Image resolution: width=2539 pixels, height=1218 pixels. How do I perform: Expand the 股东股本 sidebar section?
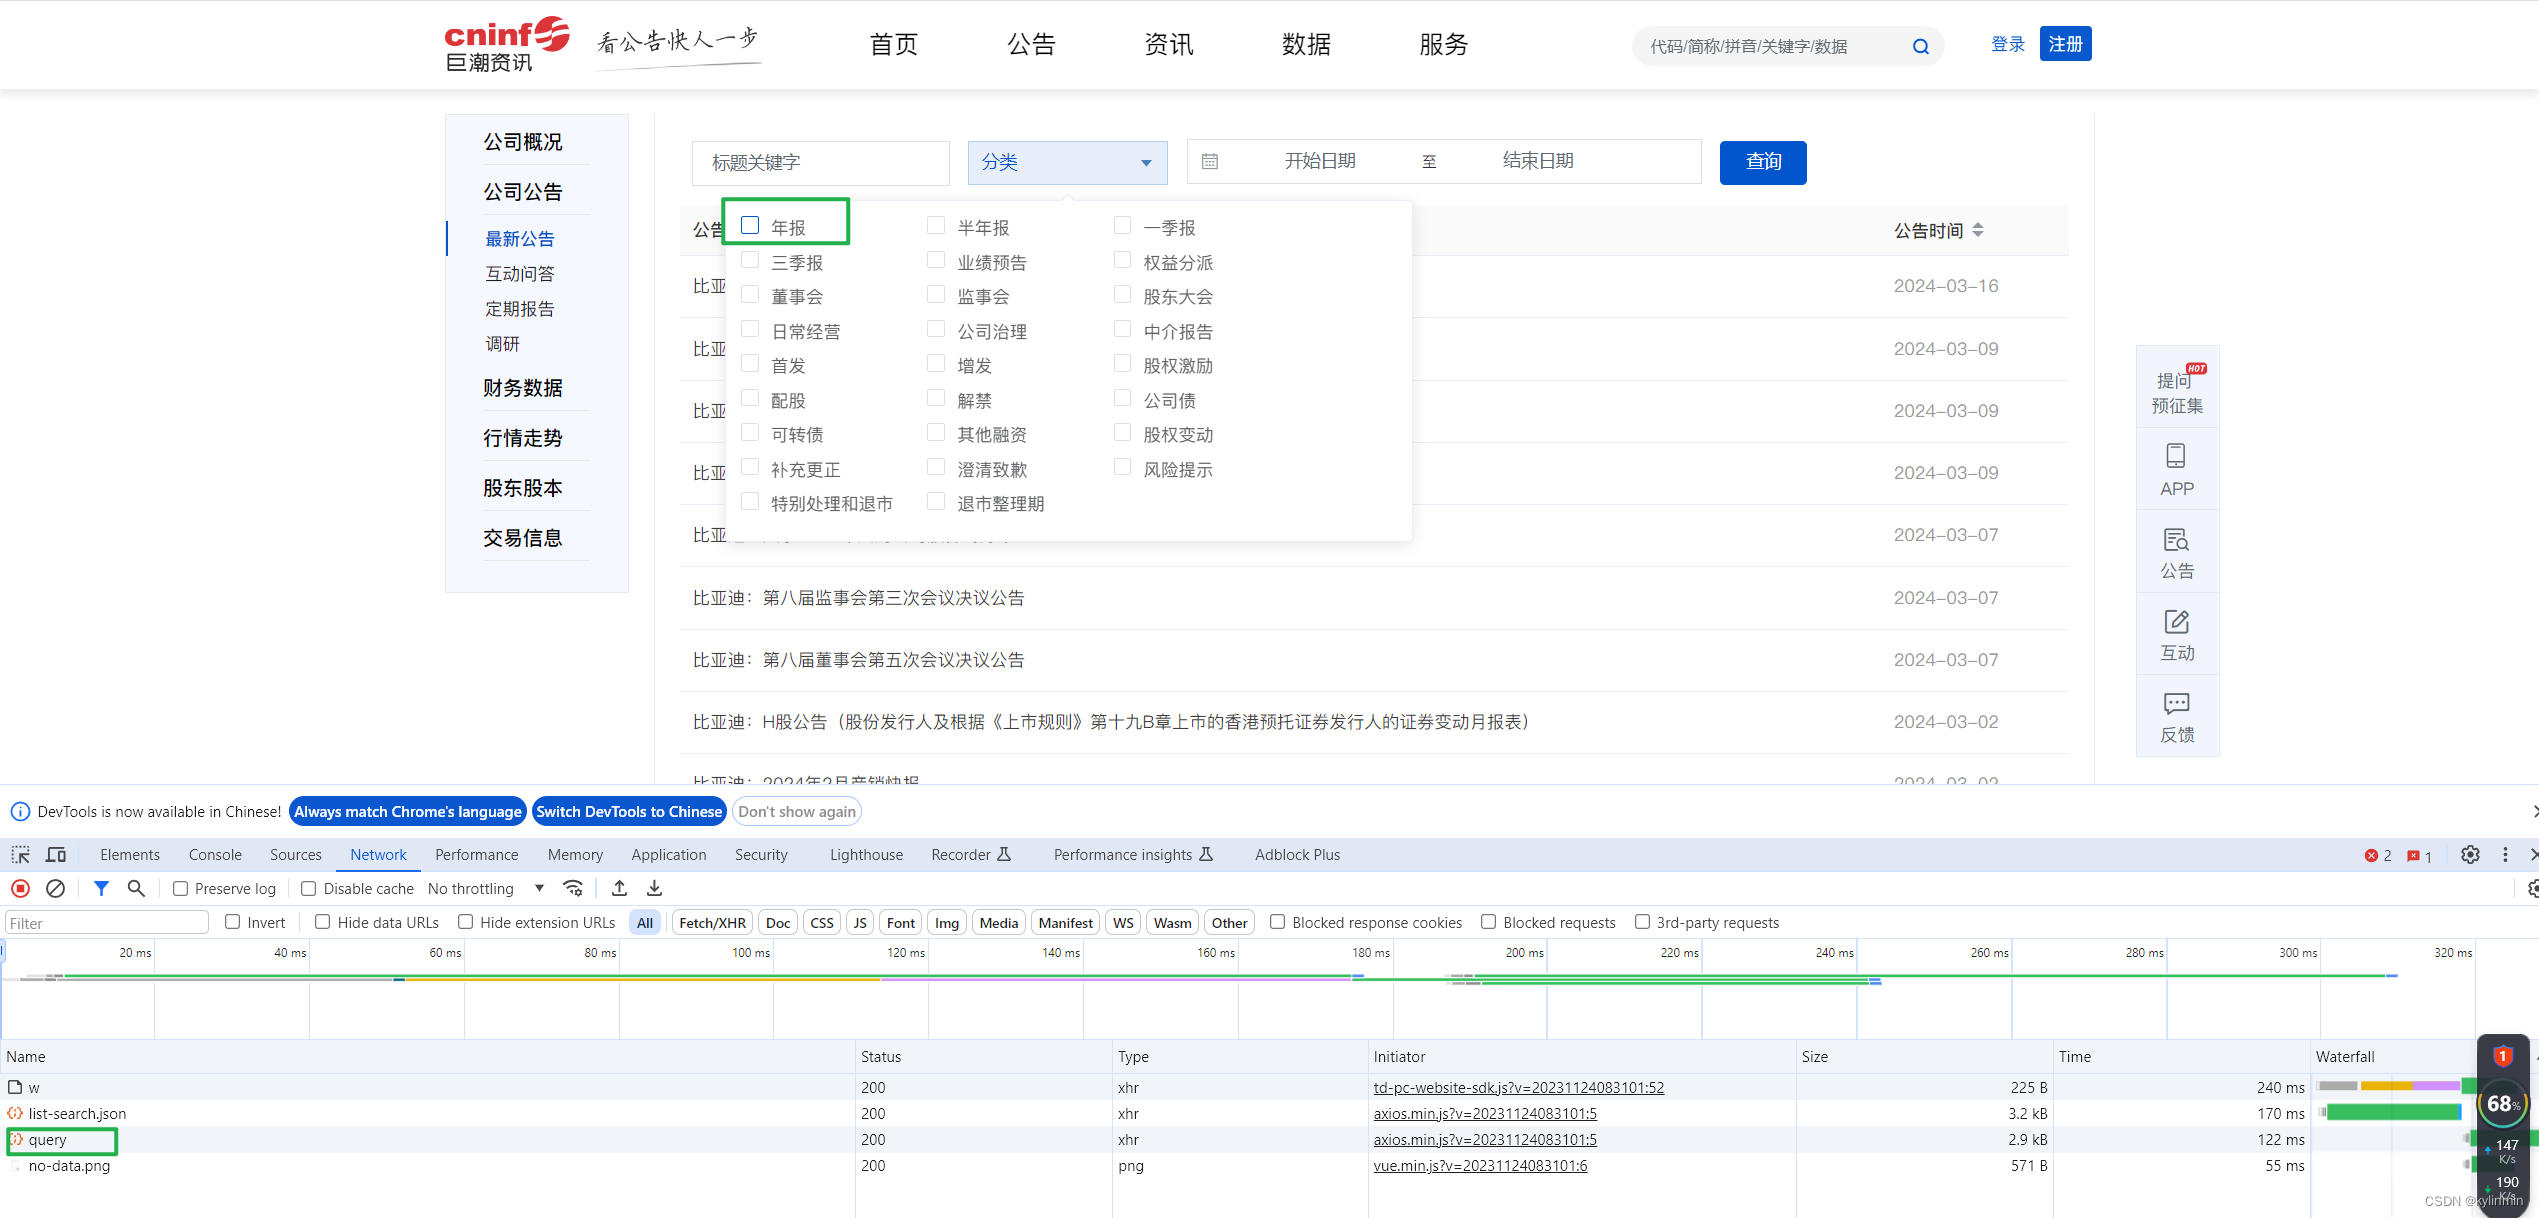(x=523, y=488)
